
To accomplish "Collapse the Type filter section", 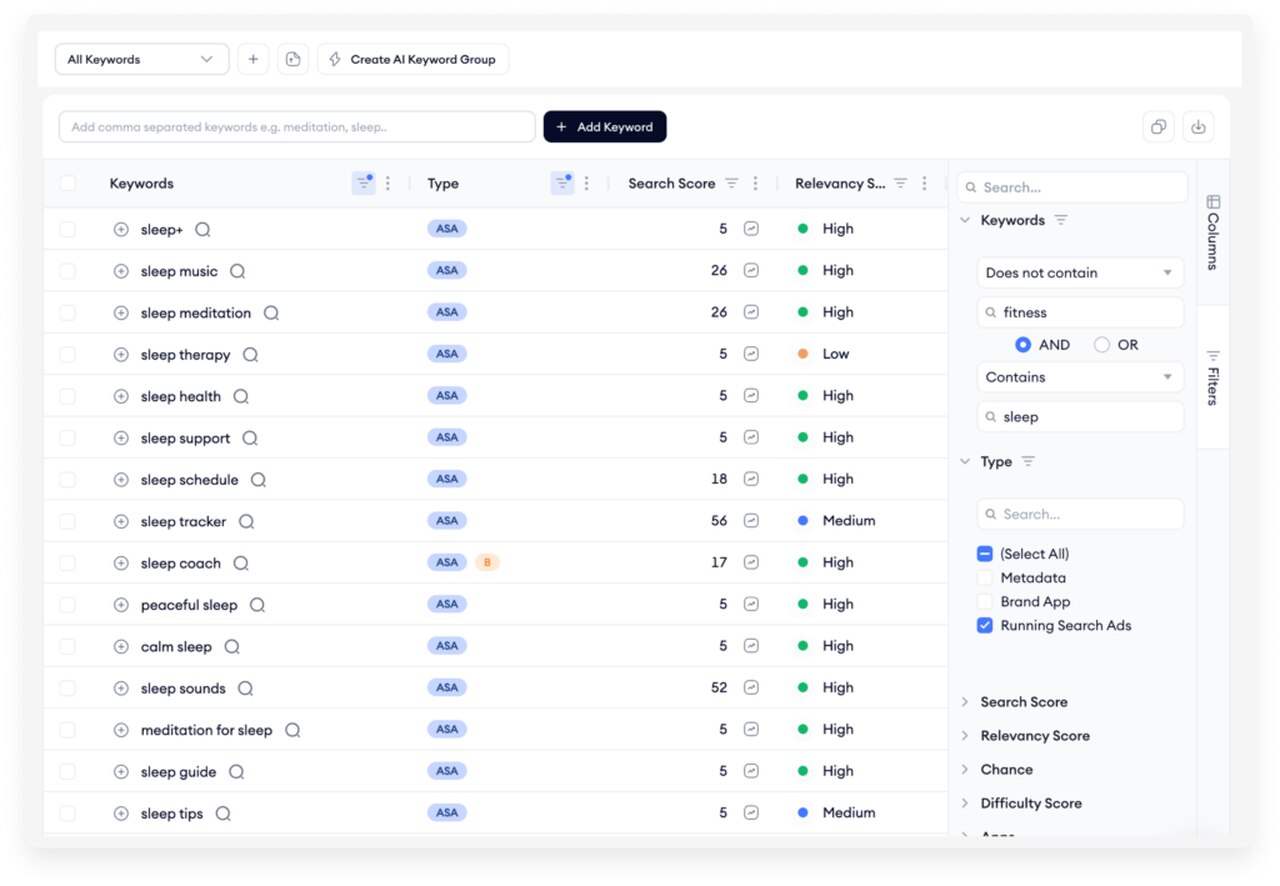I will 965,461.
